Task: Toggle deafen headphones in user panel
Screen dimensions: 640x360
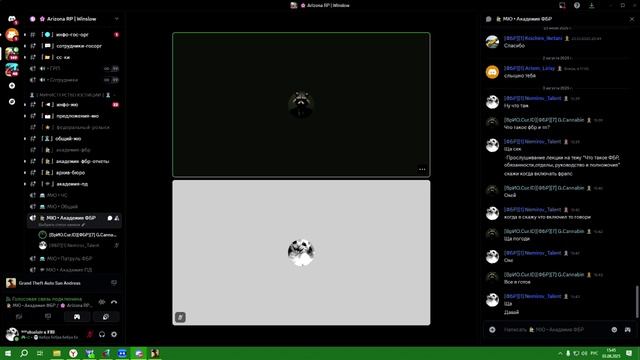Action: (102, 334)
